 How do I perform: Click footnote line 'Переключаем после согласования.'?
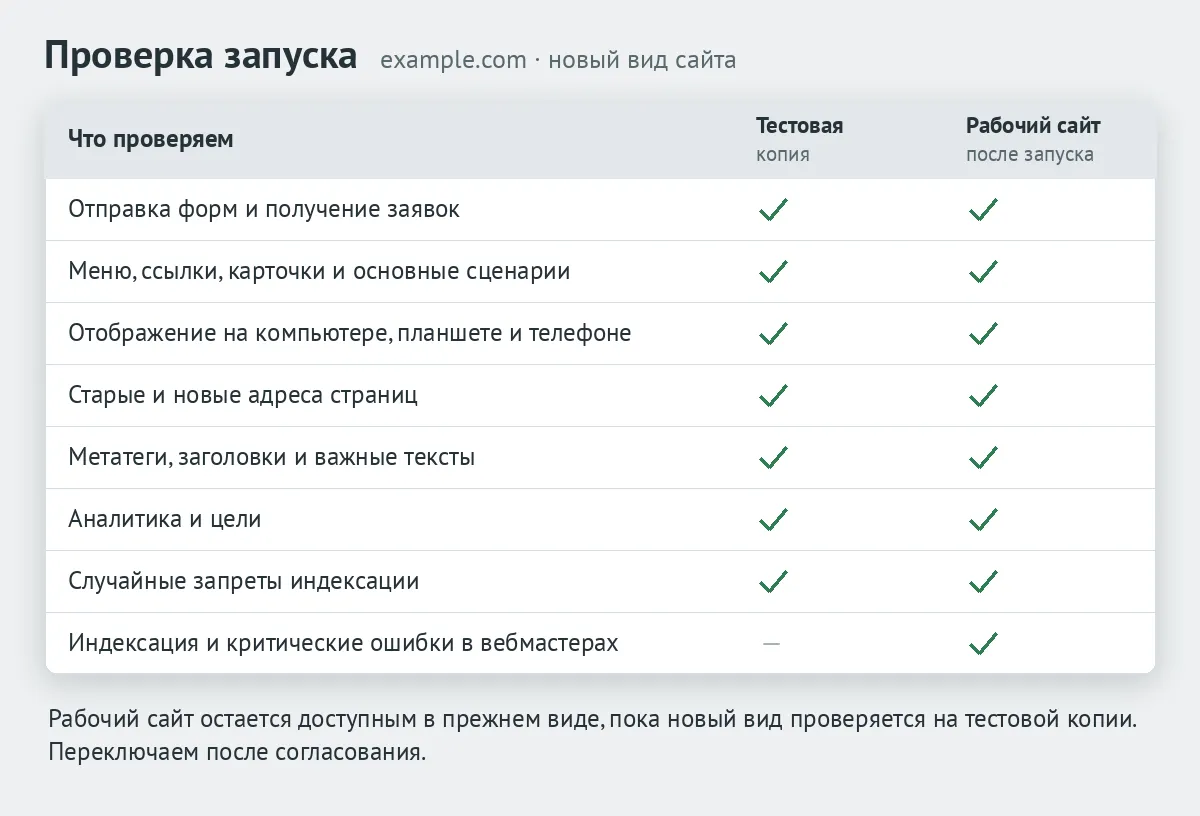(x=237, y=752)
